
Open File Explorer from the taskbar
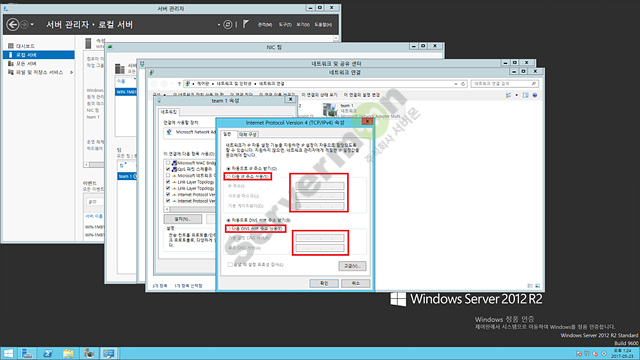pyautogui.click(x=68, y=353)
